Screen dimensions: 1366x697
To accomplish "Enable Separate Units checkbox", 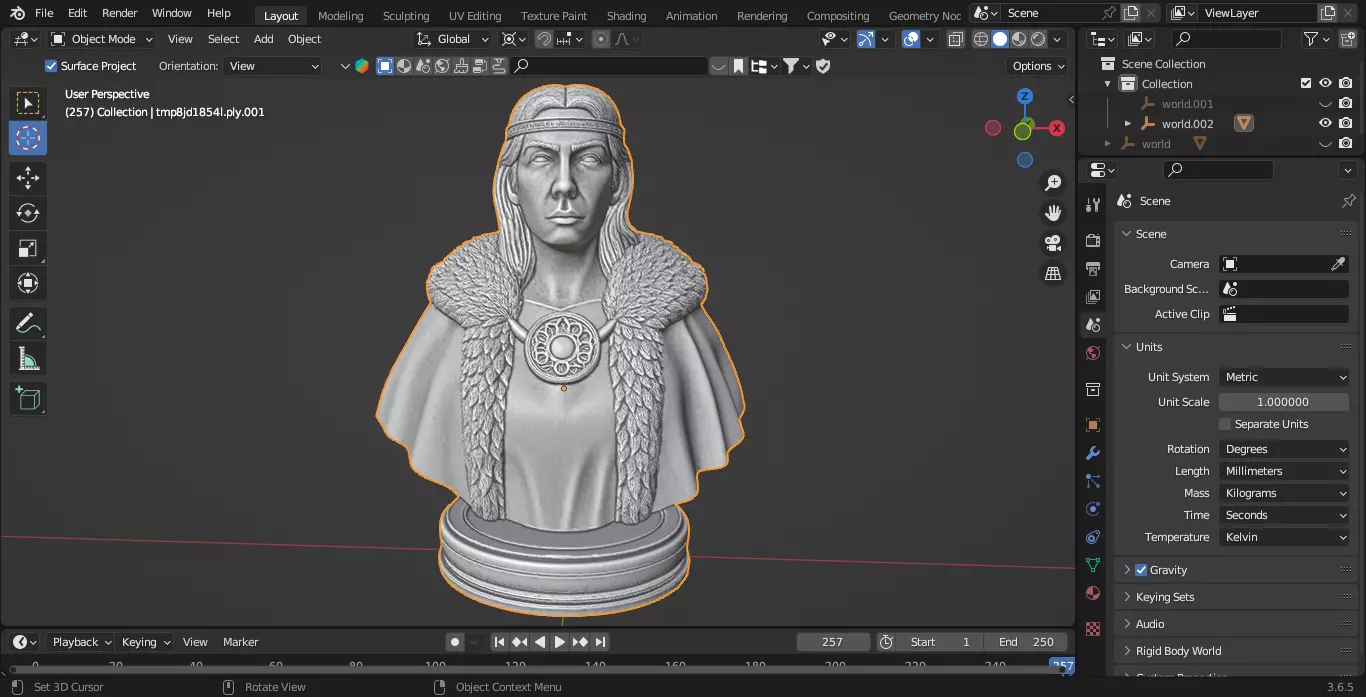I will coord(1225,424).
